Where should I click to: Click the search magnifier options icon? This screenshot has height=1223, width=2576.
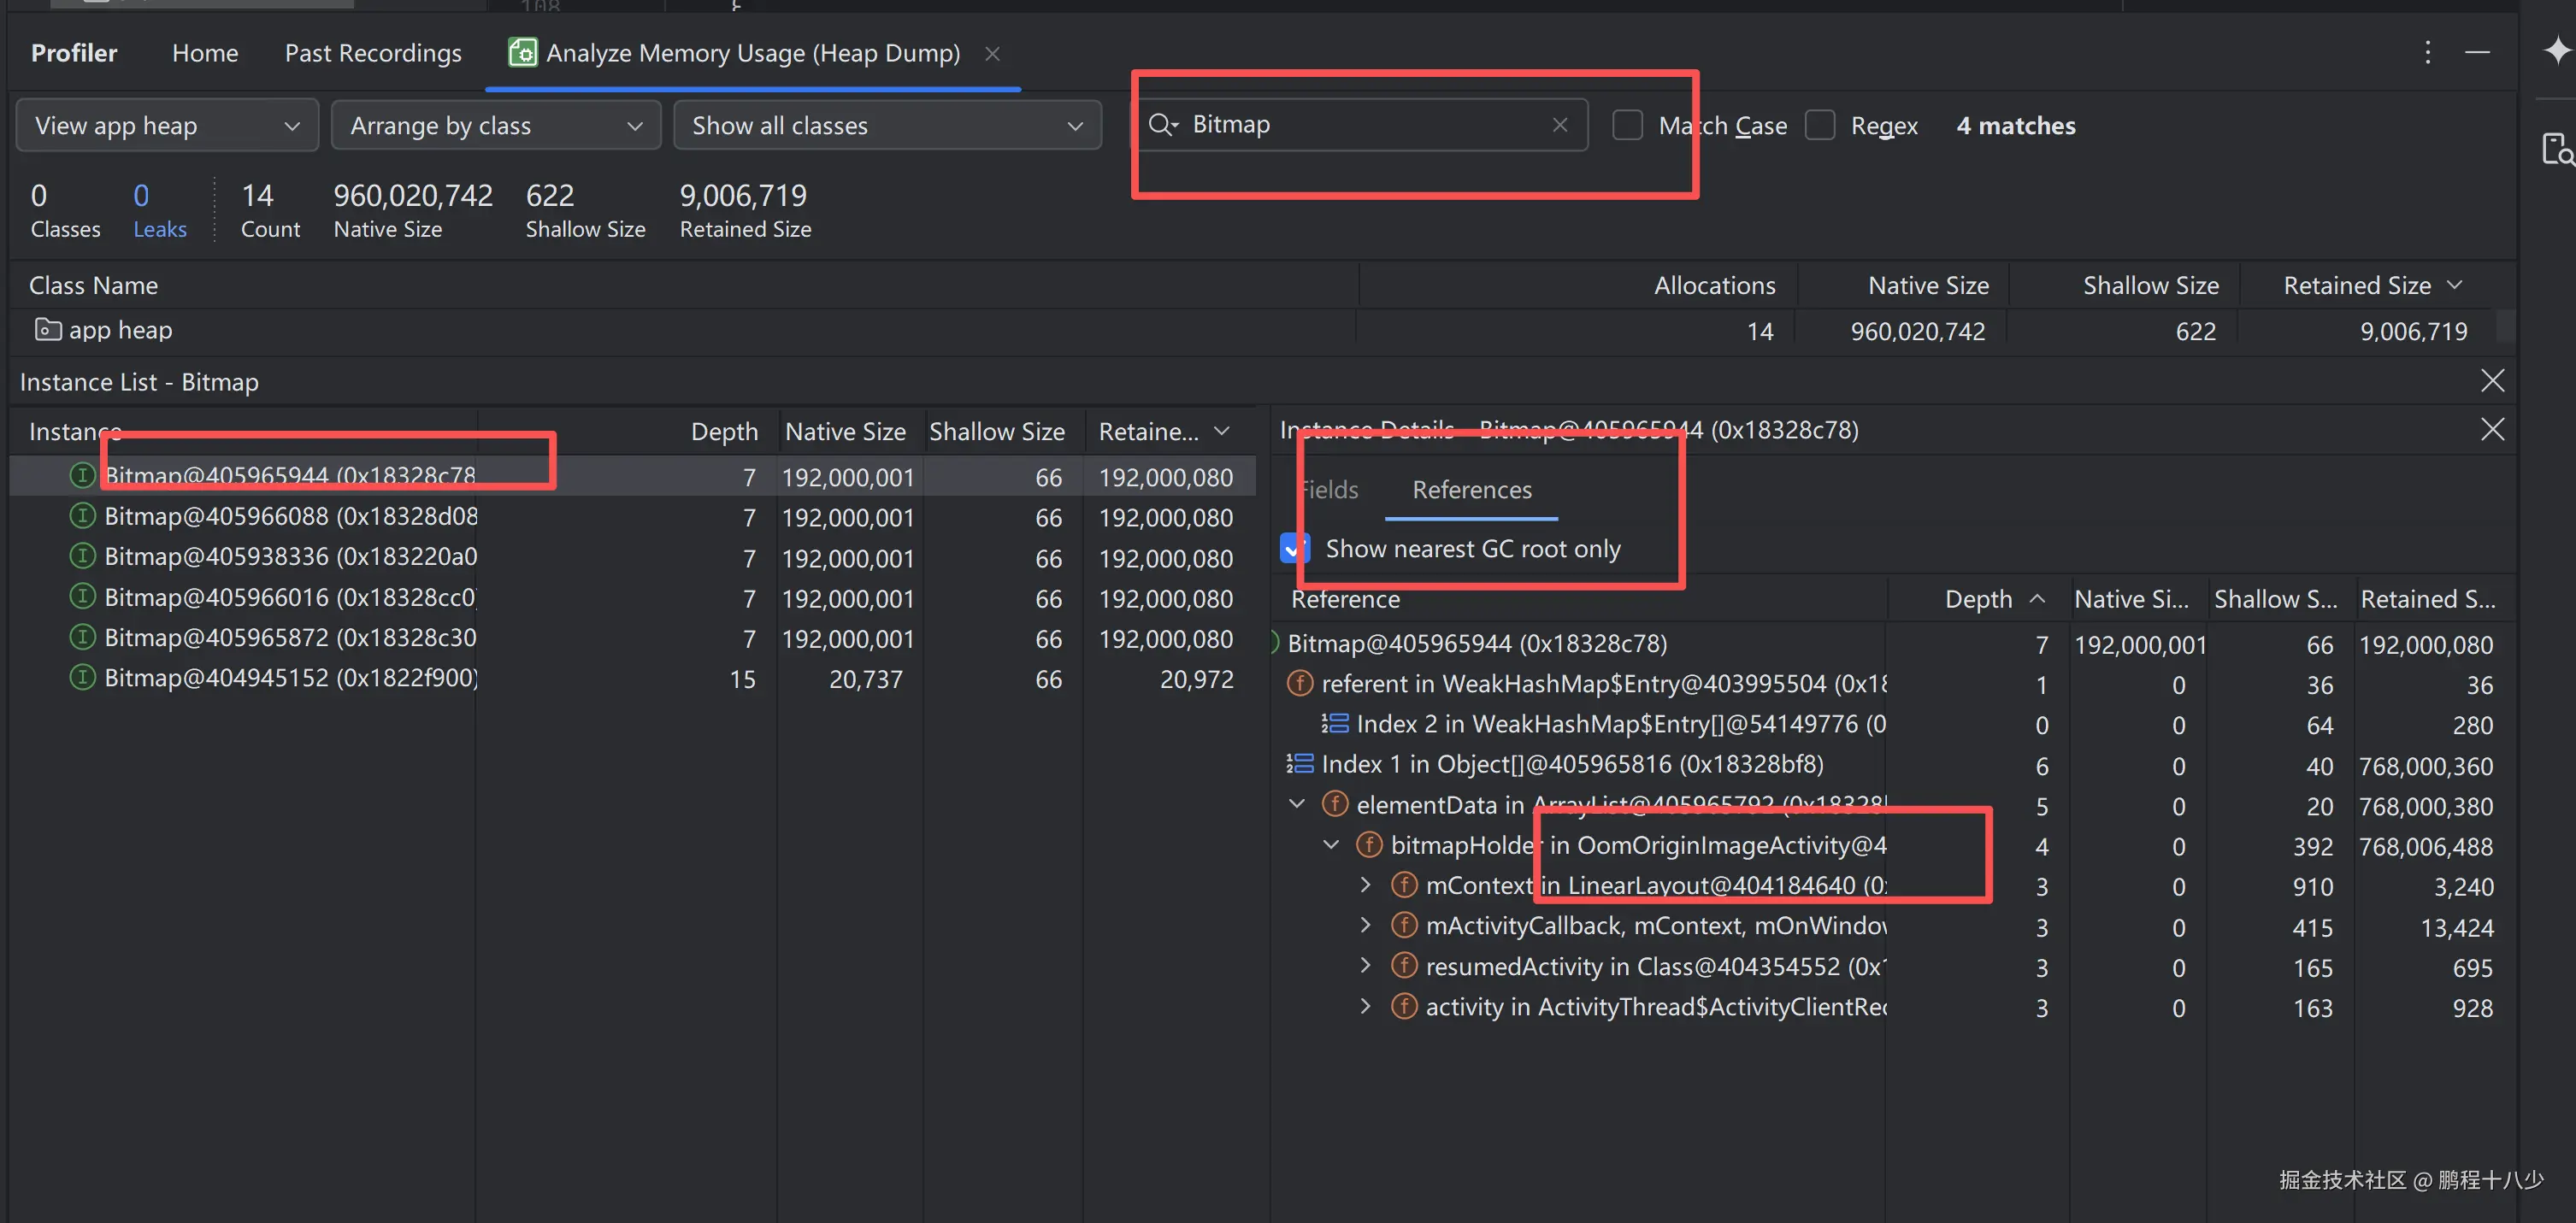coord(1162,125)
